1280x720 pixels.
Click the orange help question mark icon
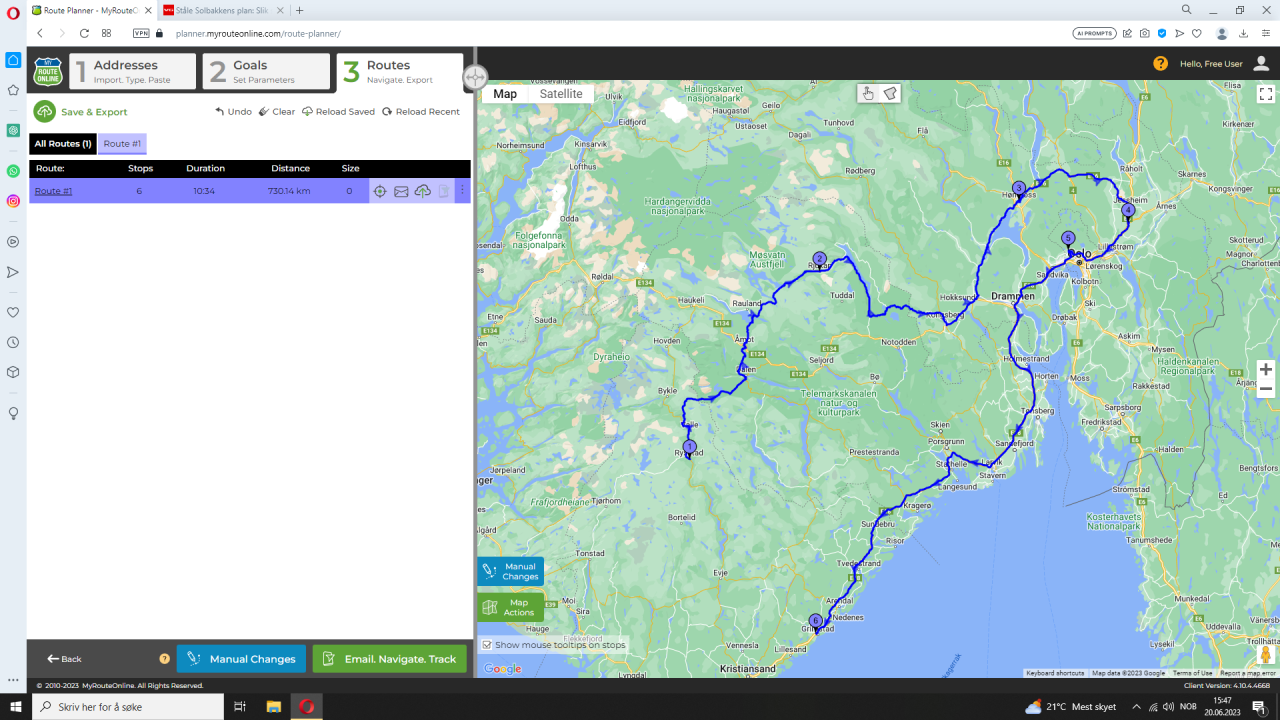point(1160,63)
